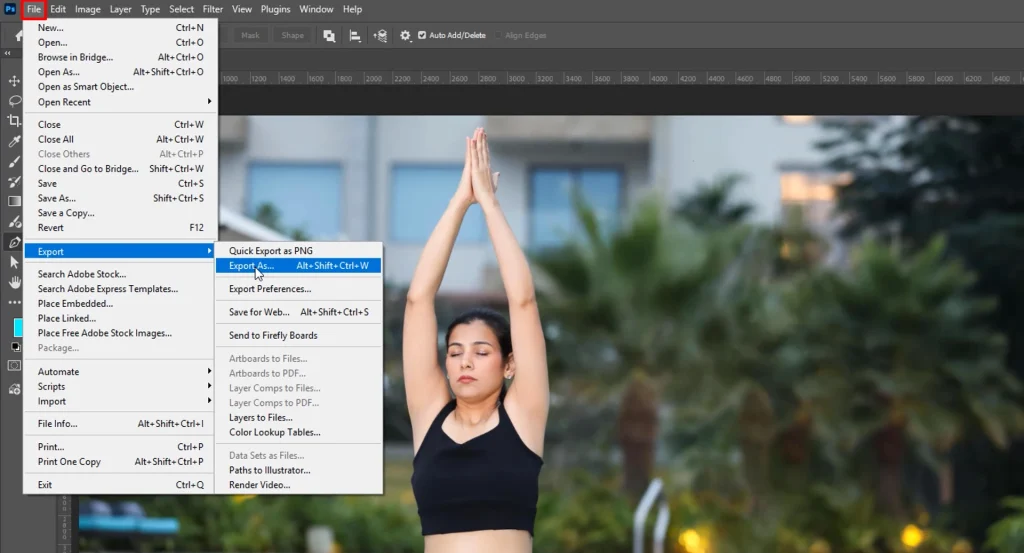Viewport: 1024px width, 553px height.
Task: Open the Image menu
Action: tap(88, 9)
